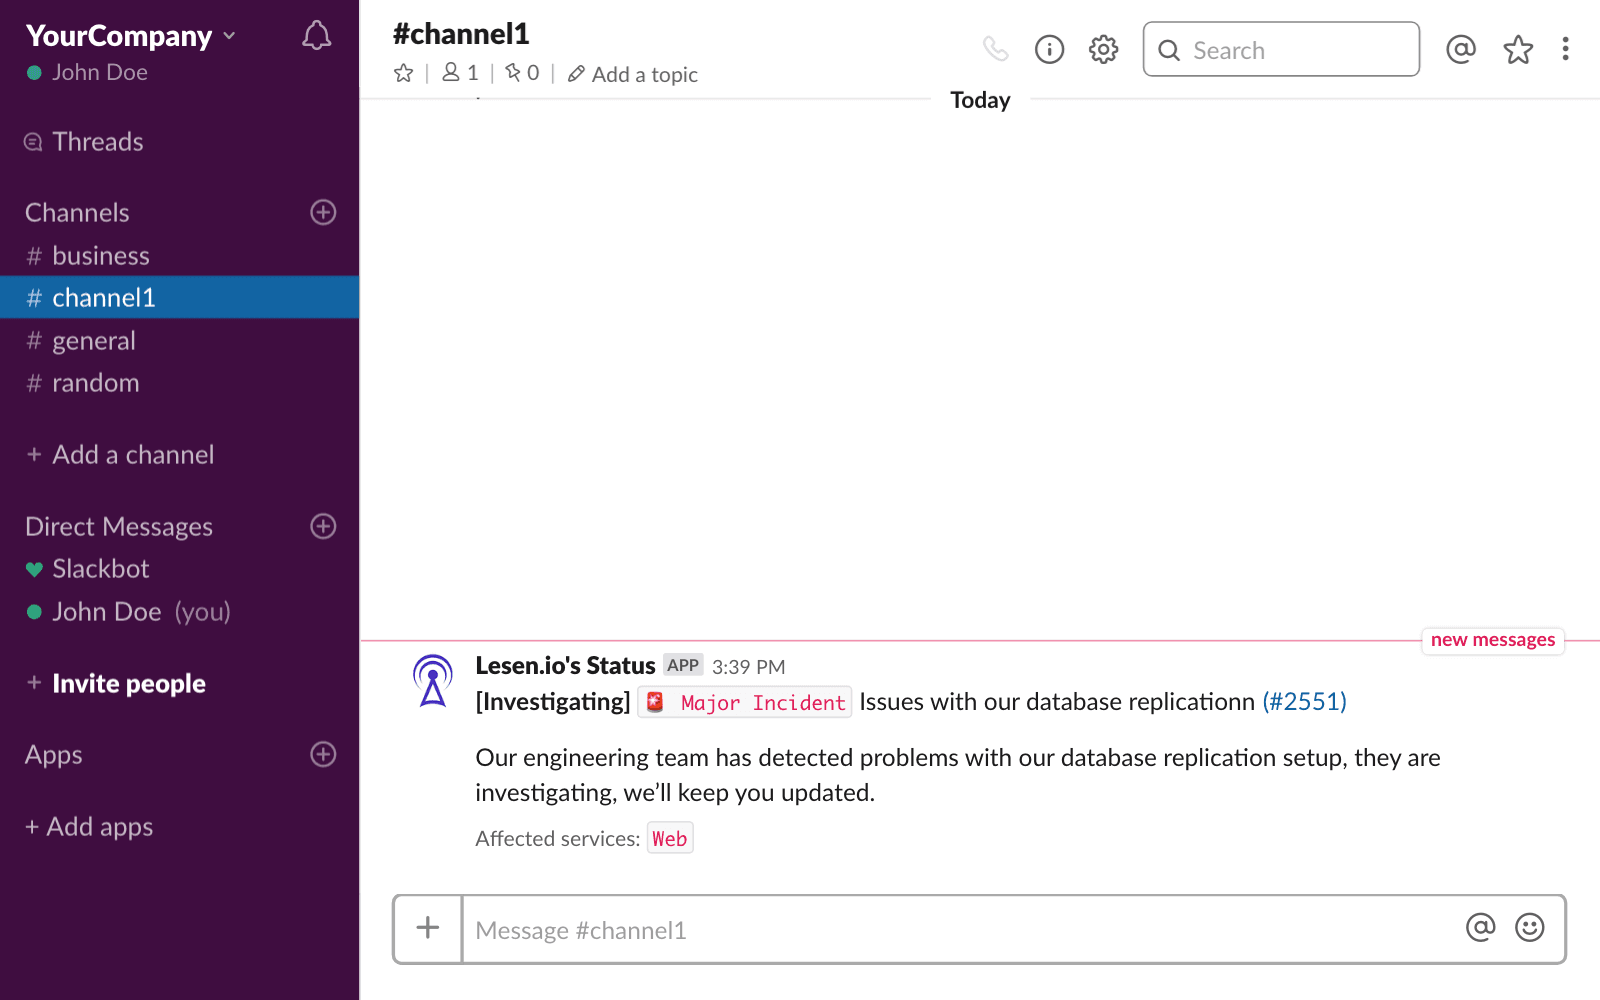This screenshot has width=1600, height=1000.
Task: Show mentions with header @ icon
Action: click(x=1461, y=49)
